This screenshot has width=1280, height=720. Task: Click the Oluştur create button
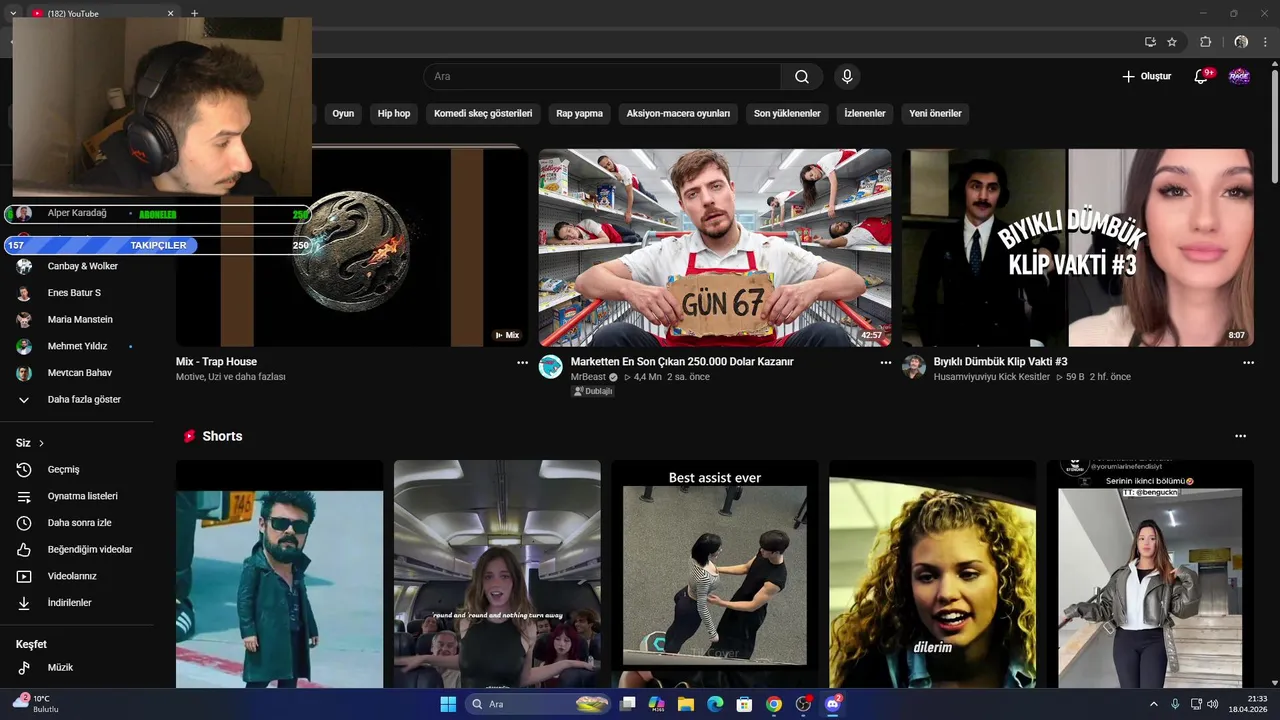coord(1146,77)
